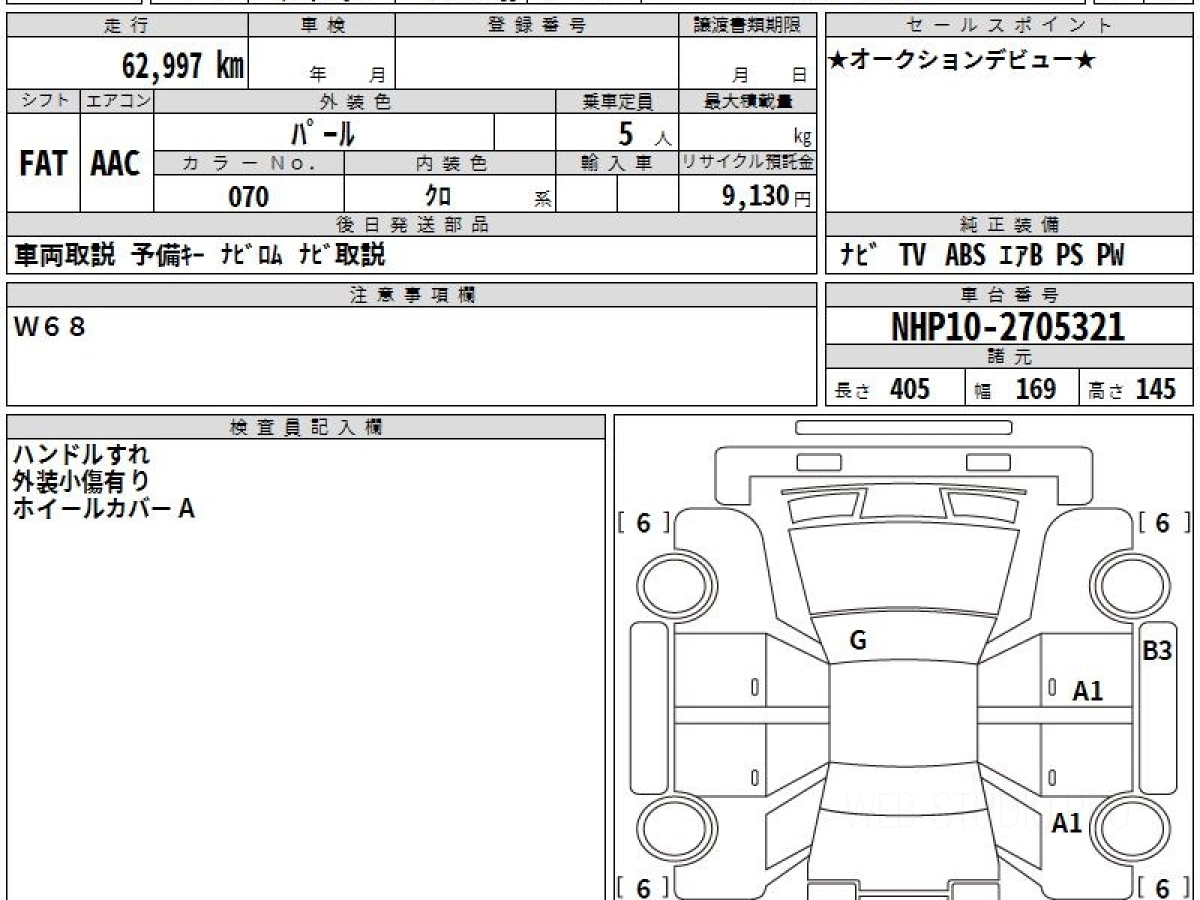
Task: Click the ABS equipment entry
Action: pyautogui.click(x=965, y=256)
